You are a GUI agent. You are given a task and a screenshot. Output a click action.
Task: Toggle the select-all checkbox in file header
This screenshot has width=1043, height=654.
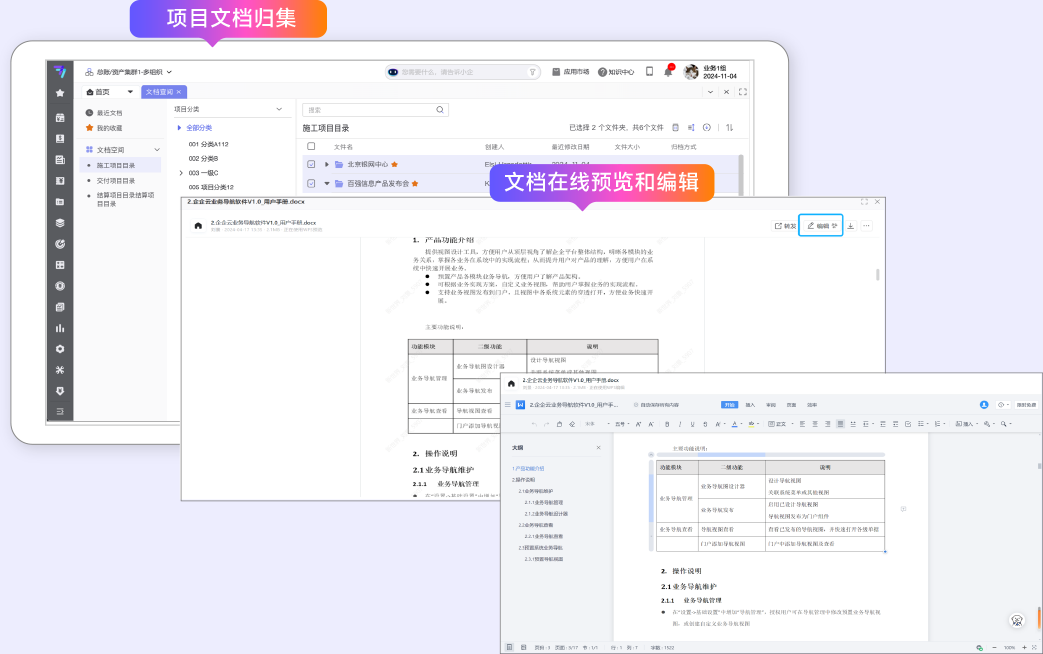point(311,146)
